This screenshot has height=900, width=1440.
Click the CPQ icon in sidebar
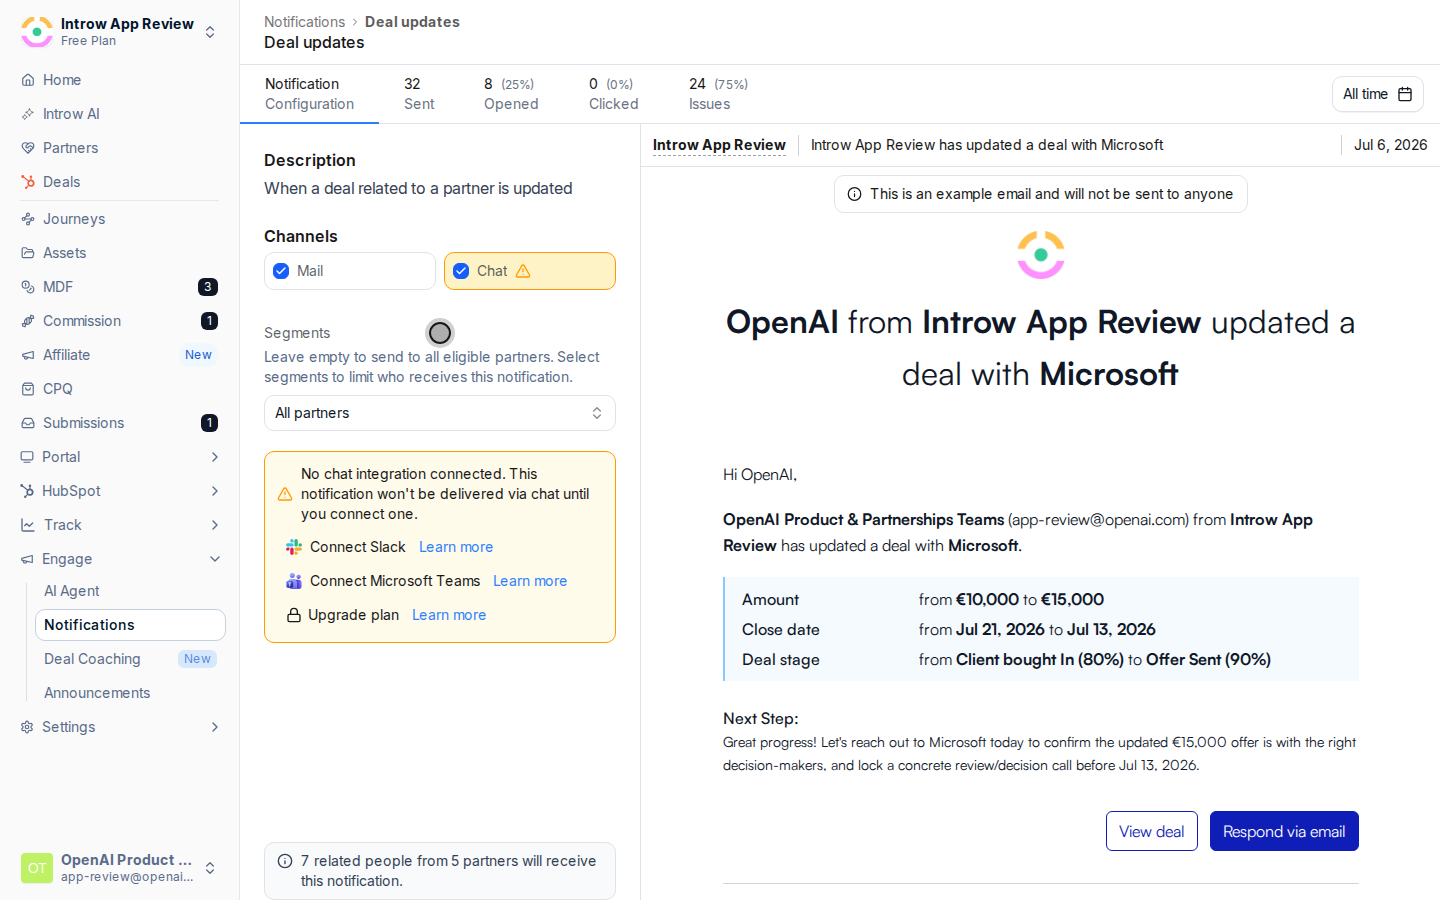28,389
